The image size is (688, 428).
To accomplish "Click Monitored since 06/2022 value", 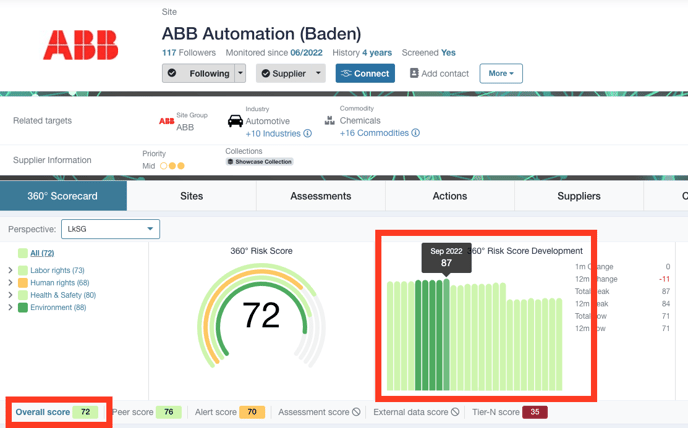I will [306, 53].
